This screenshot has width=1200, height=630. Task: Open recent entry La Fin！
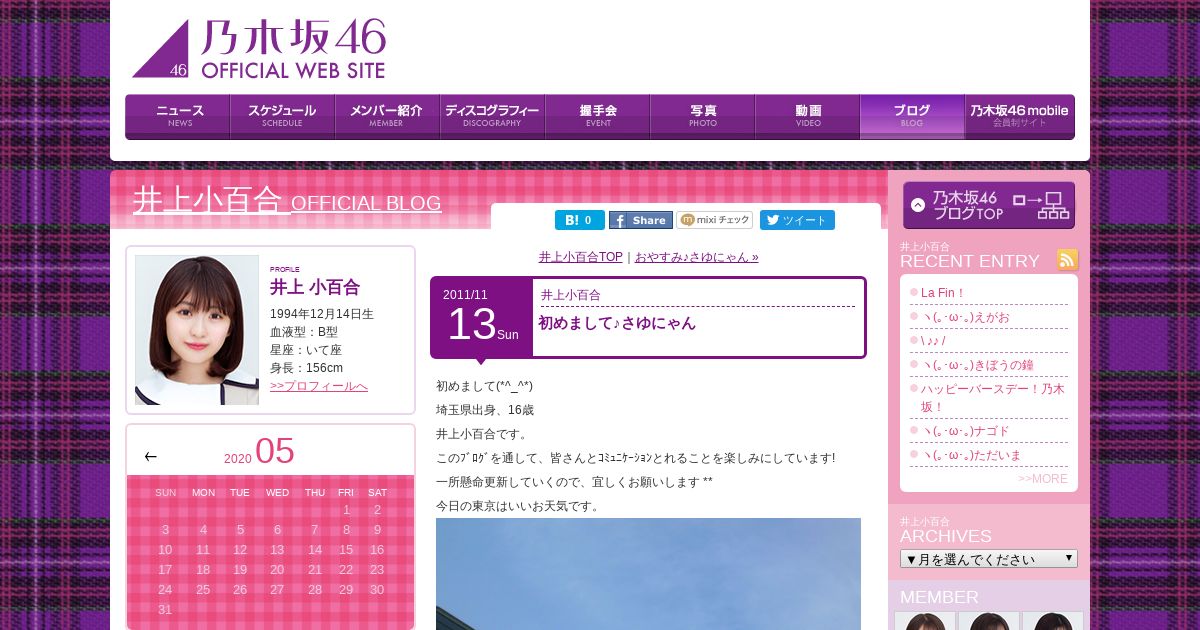click(x=942, y=293)
